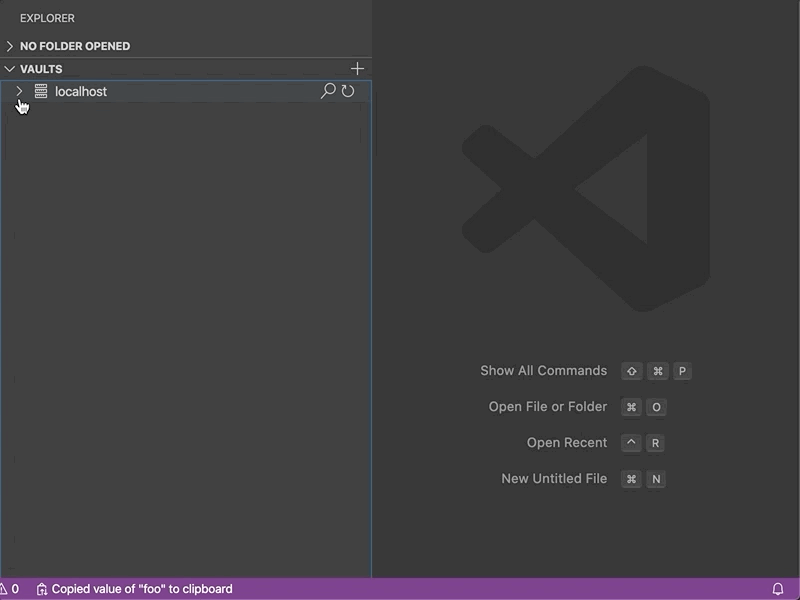The height and width of the screenshot is (600, 800).
Task: Search the localhost vault using the magnifier icon
Action: pyautogui.click(x=328, y=91)
